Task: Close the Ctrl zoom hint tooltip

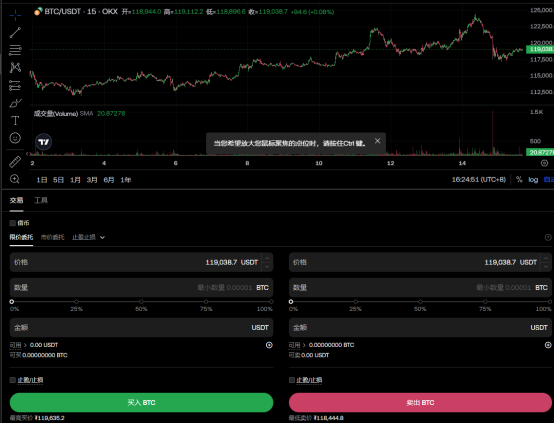Action: click(377, 141)
